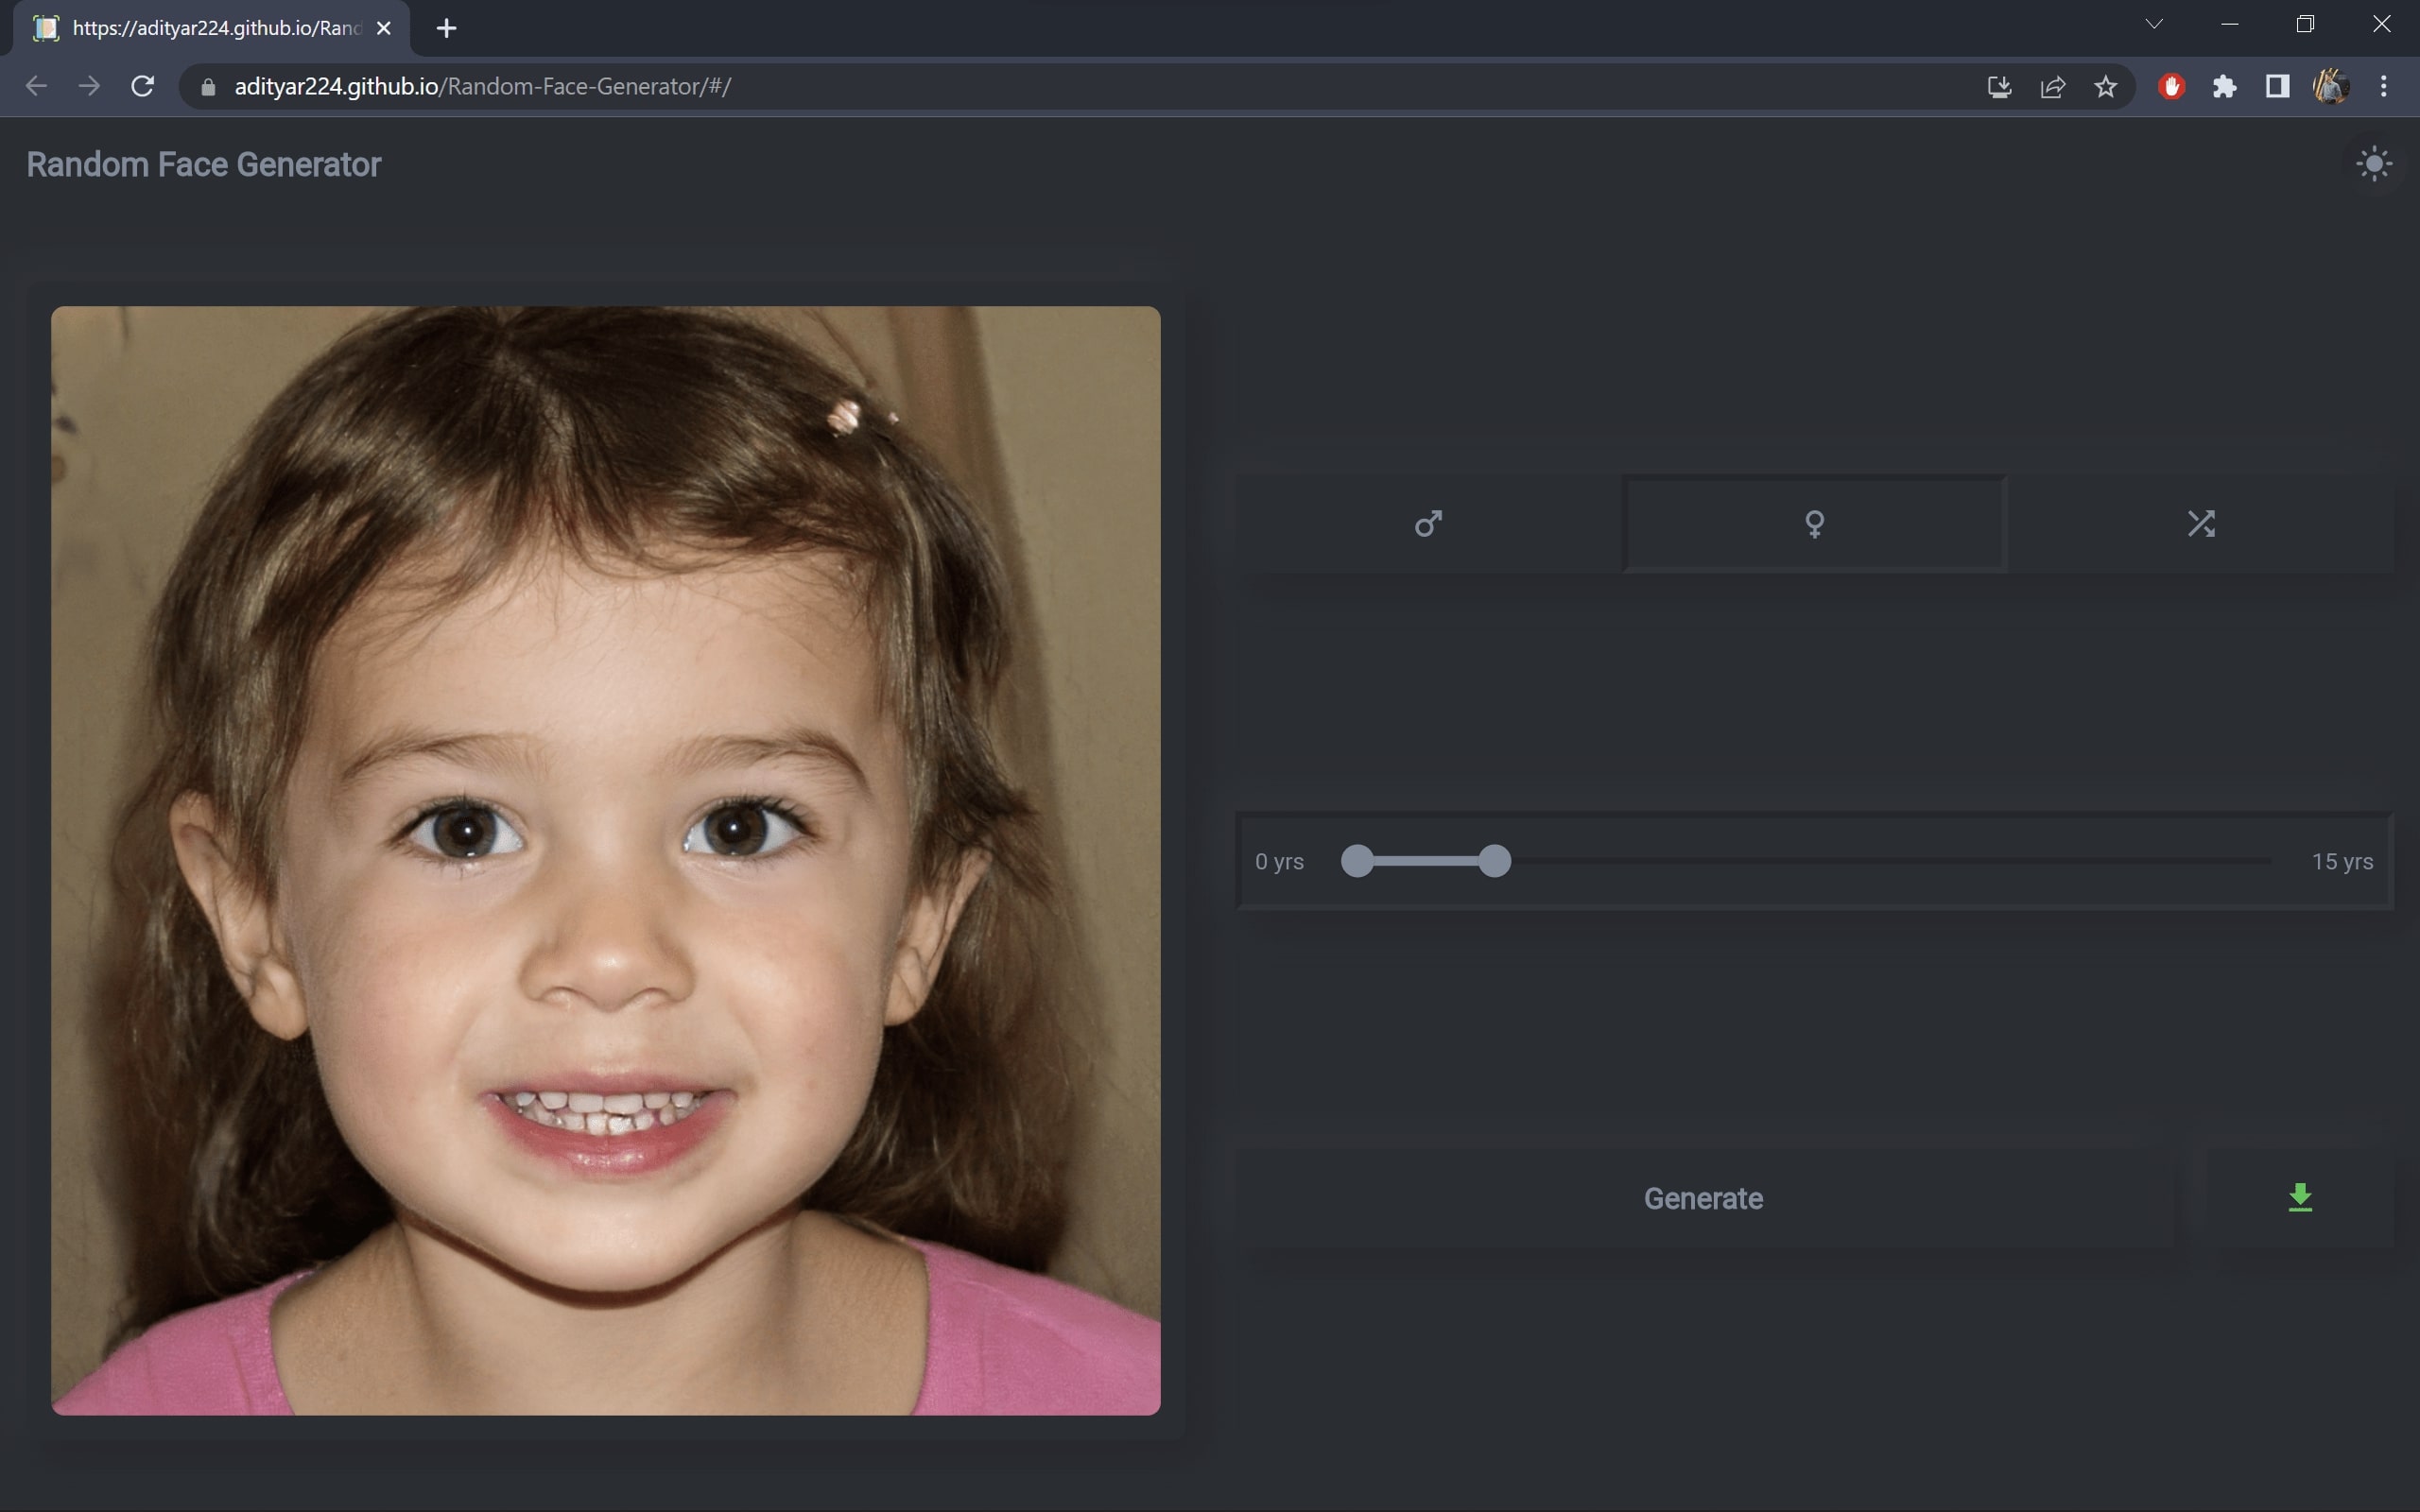The width and height of the screenshot is (2420, 1512).
Task: Toggle the light theme sun icon
Action: pyautogui.click(x=2373, y=164)
